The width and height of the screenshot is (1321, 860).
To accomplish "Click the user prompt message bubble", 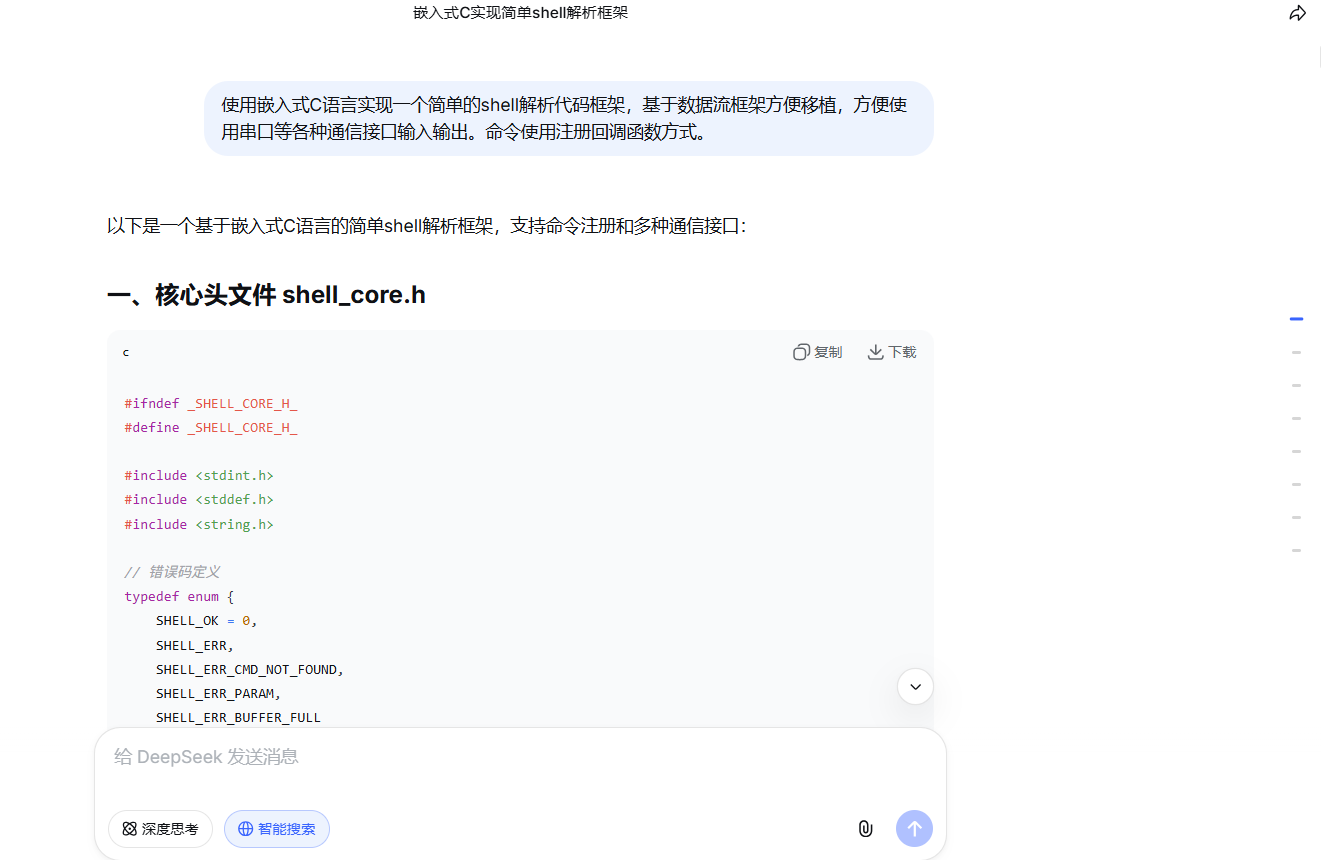I will [x=568, y=118].
